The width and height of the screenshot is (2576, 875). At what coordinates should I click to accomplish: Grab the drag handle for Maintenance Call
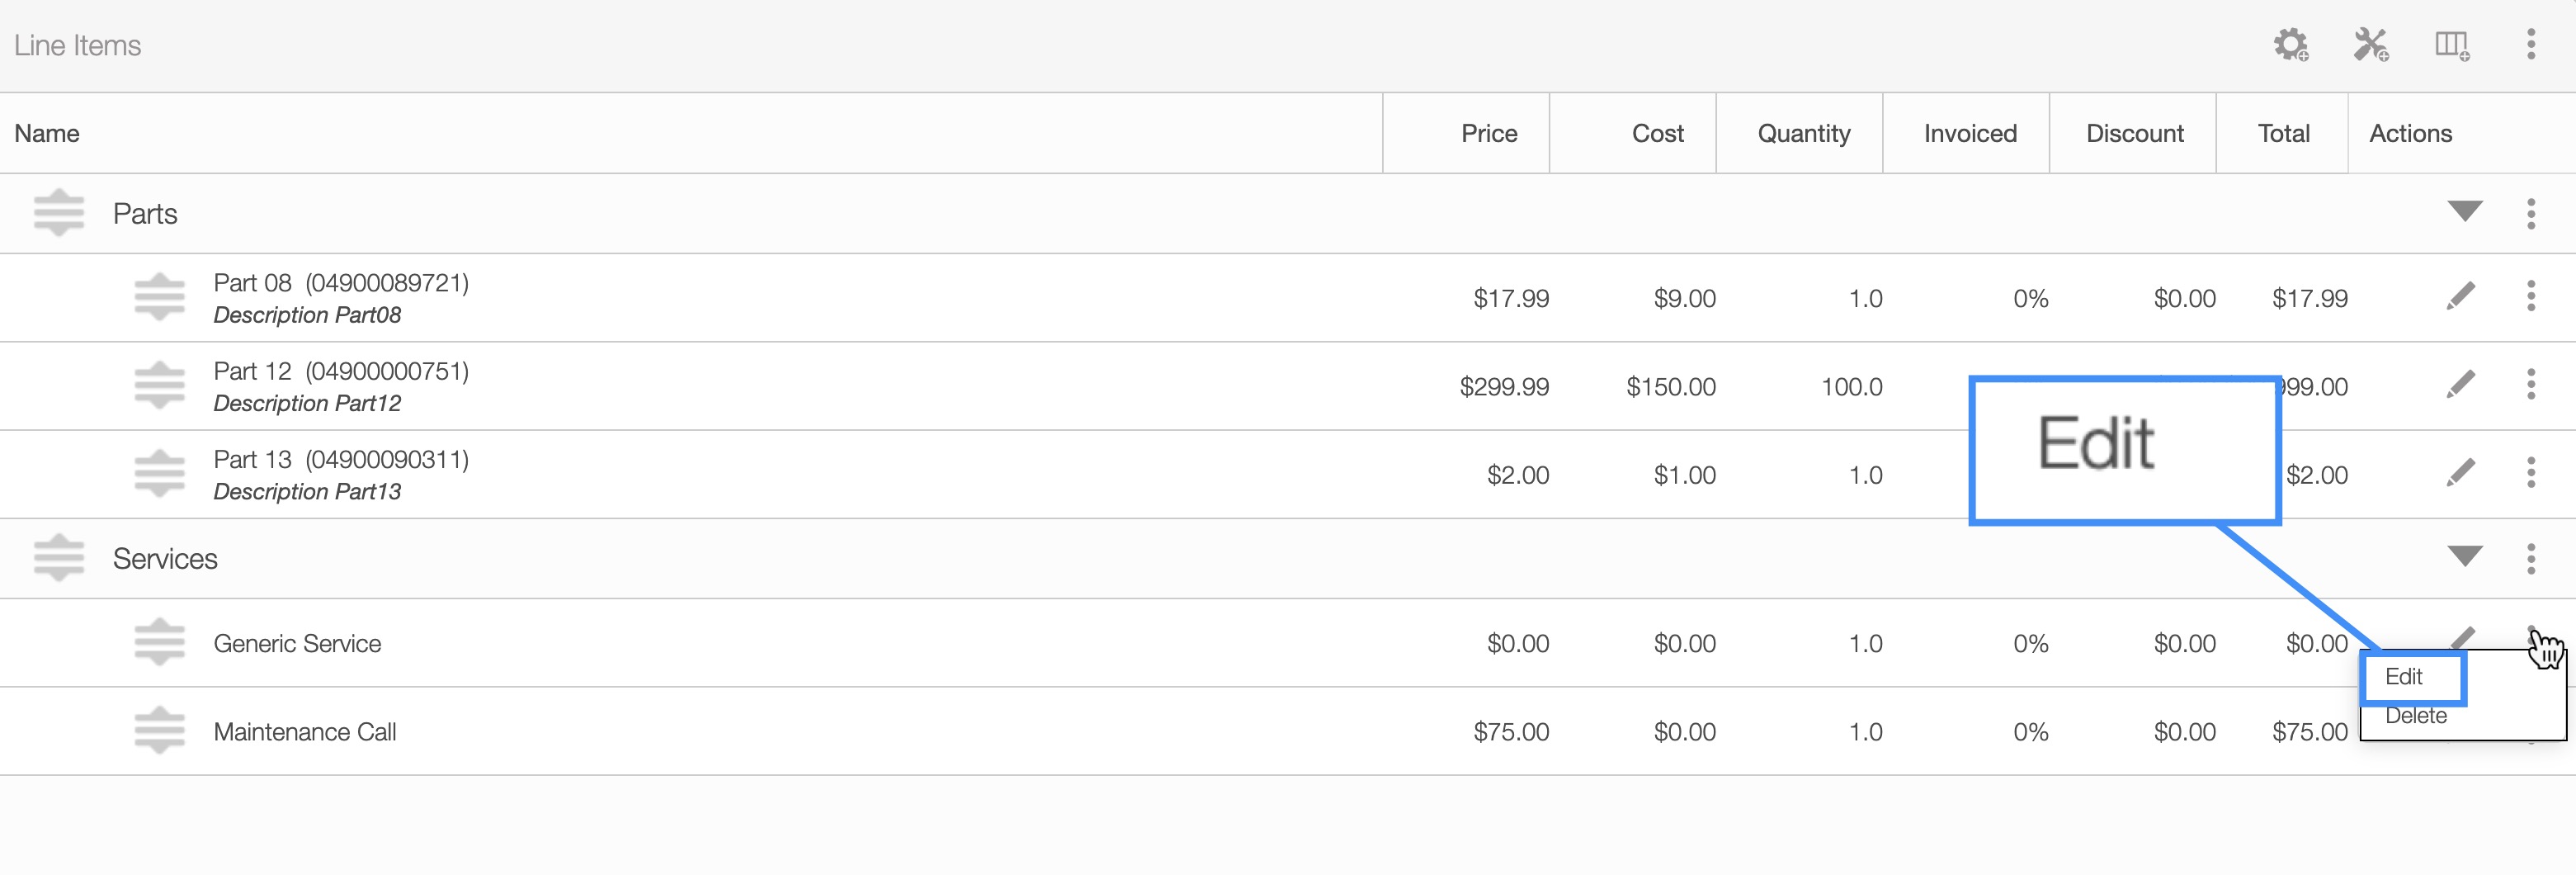click(x=160, y=731)
